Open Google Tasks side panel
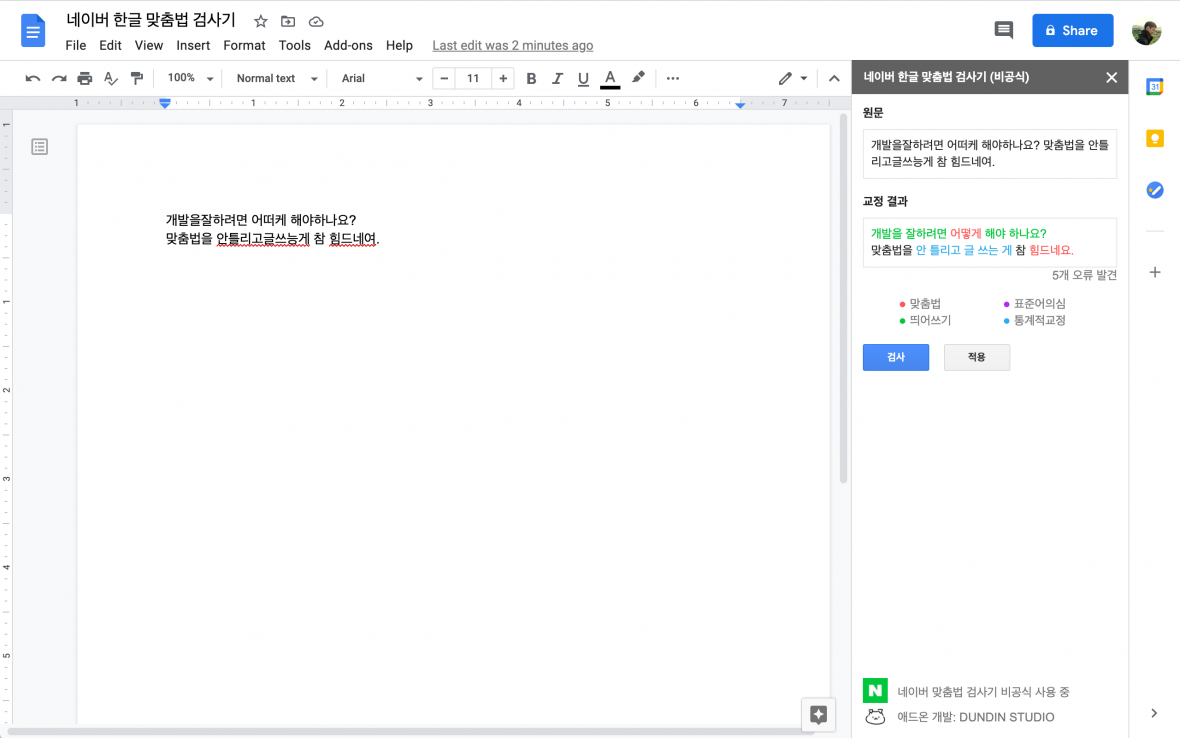 coord(1154,190)
